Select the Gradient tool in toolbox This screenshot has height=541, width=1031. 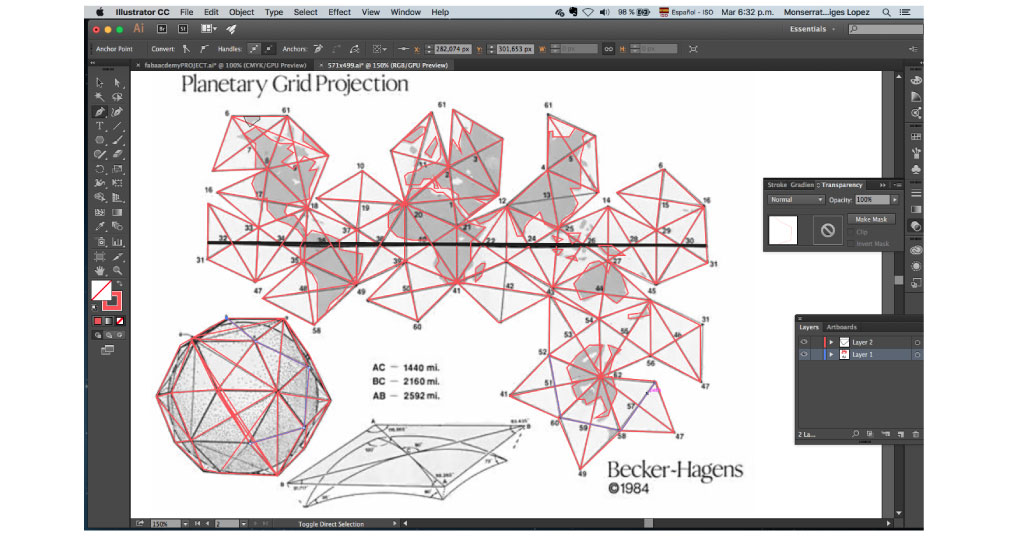[x=117, y=212]
